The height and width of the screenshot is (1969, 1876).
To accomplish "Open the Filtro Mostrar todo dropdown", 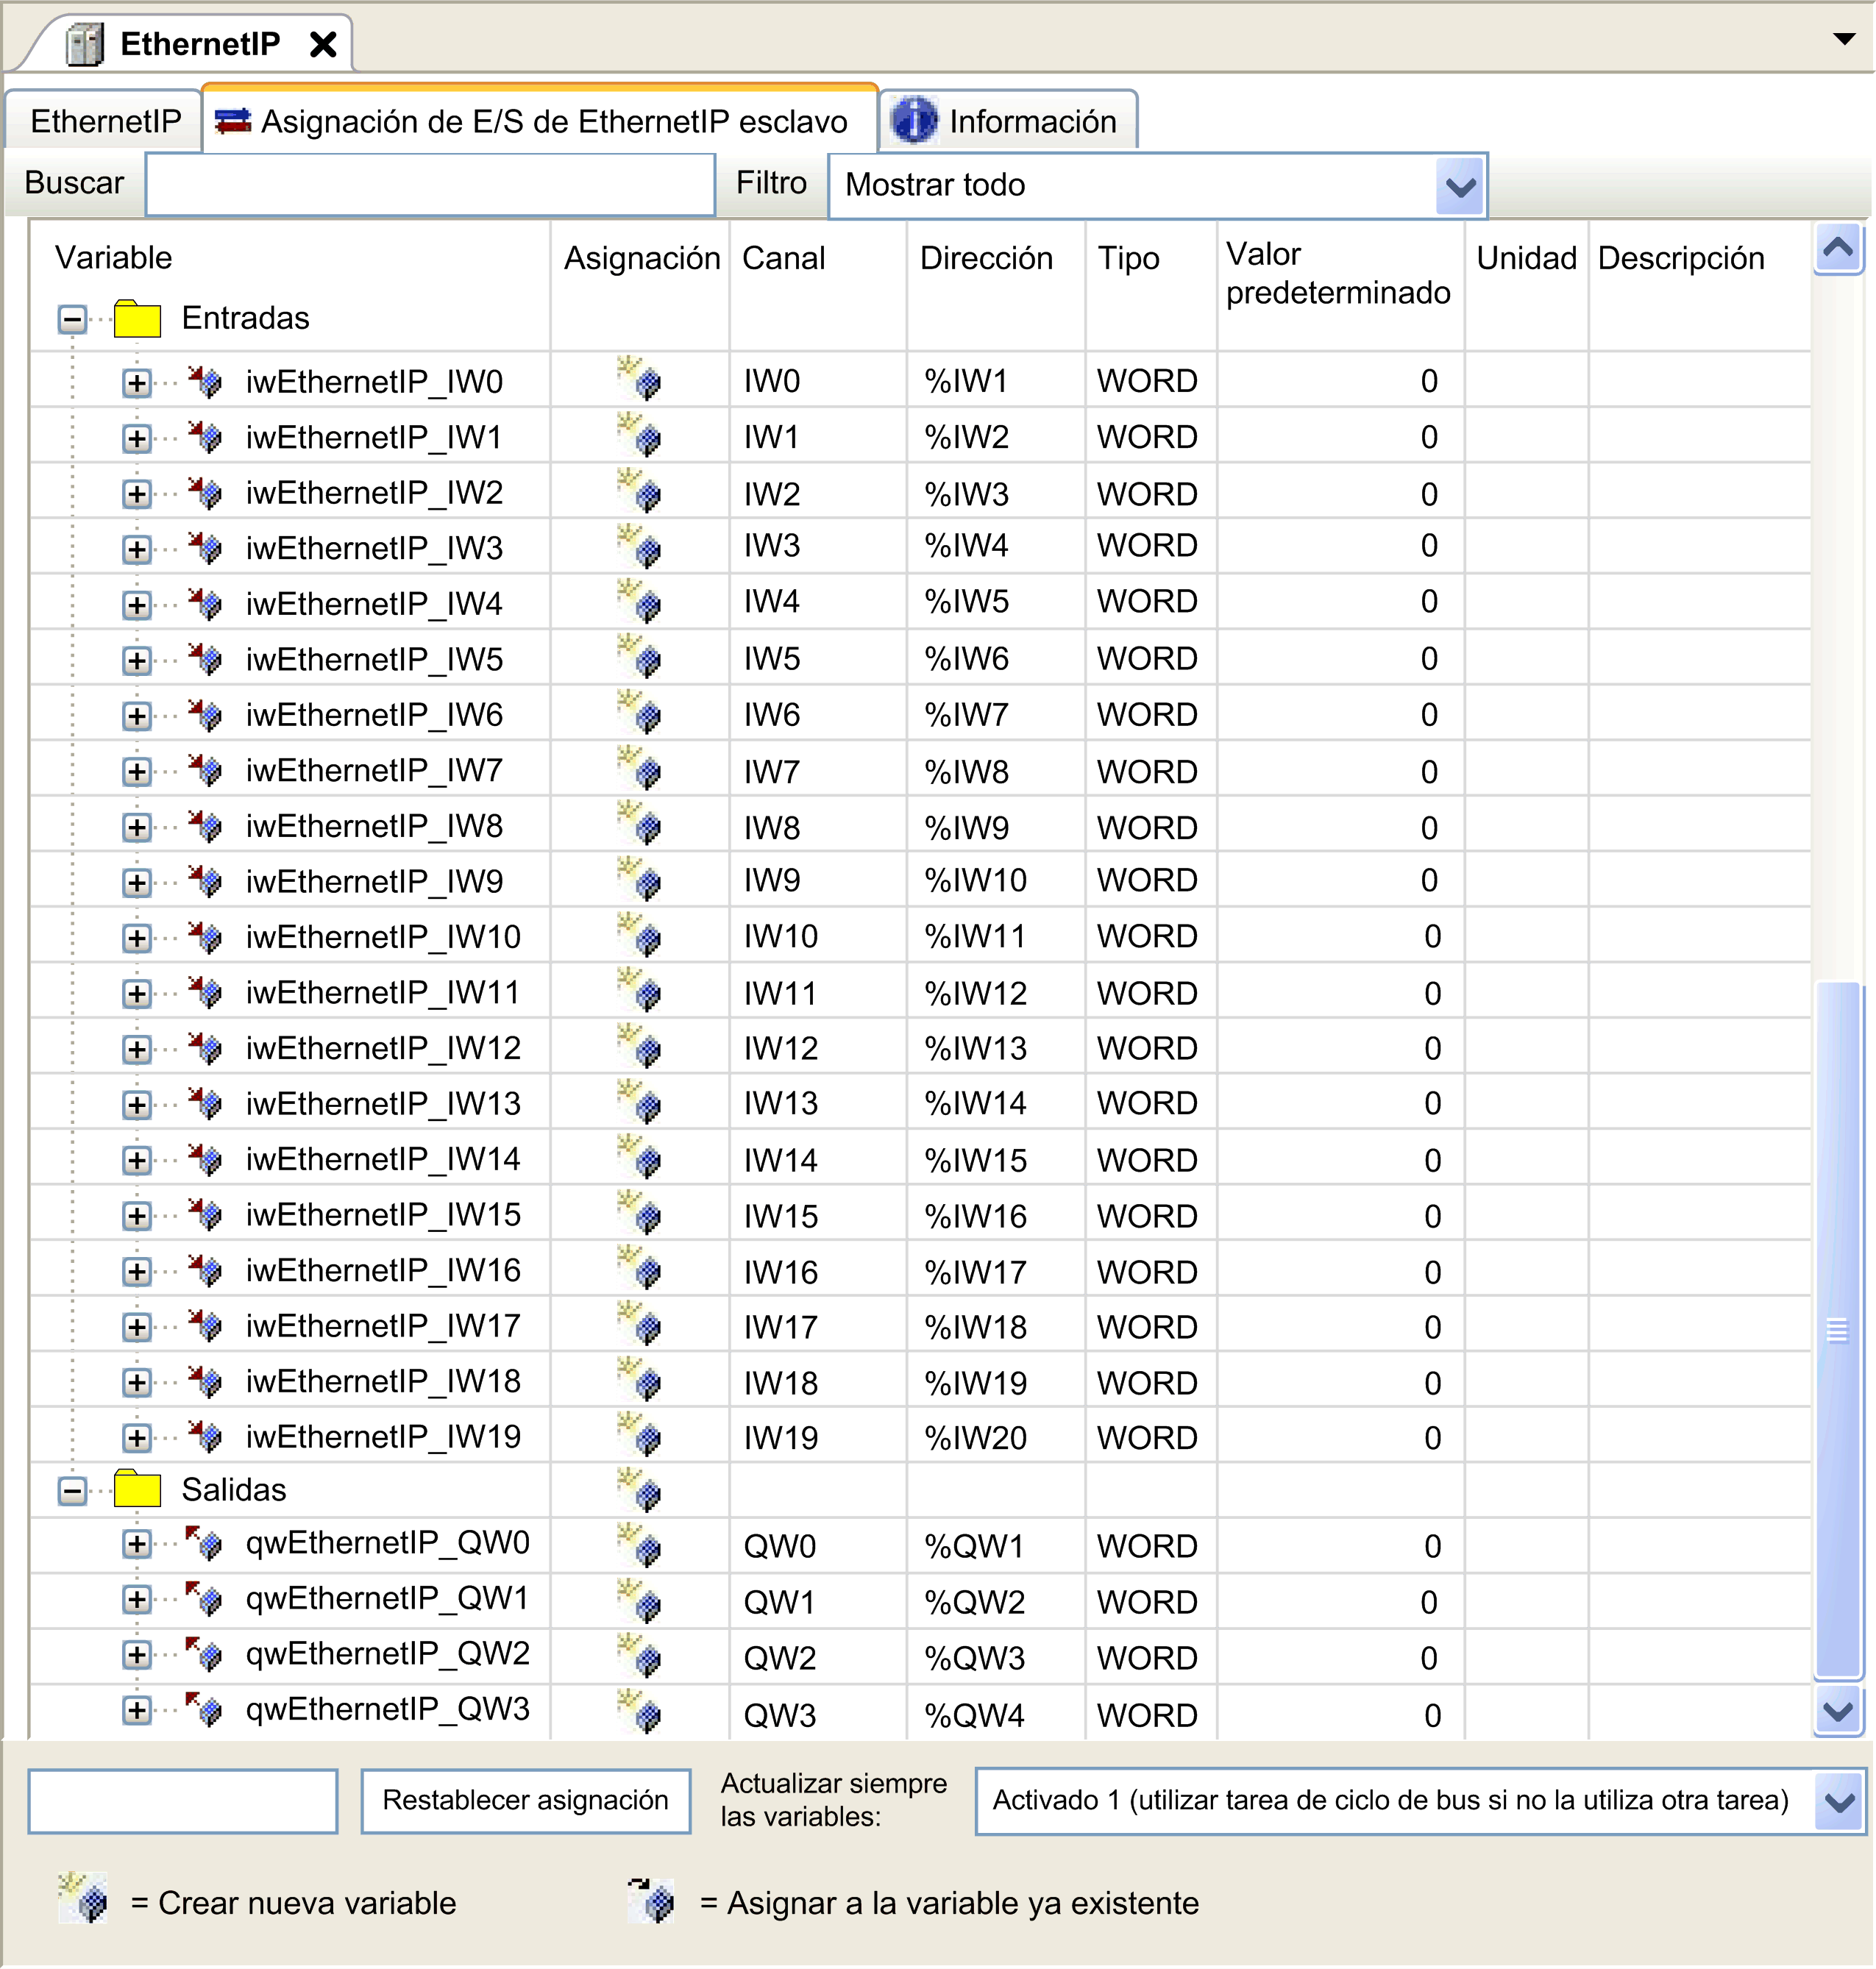I will 1460,186.
